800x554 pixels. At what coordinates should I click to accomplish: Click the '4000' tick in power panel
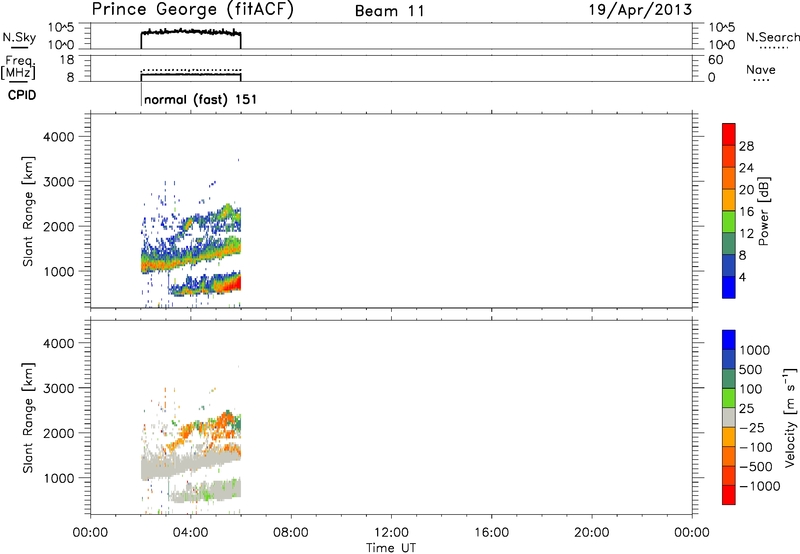[59, 137]
